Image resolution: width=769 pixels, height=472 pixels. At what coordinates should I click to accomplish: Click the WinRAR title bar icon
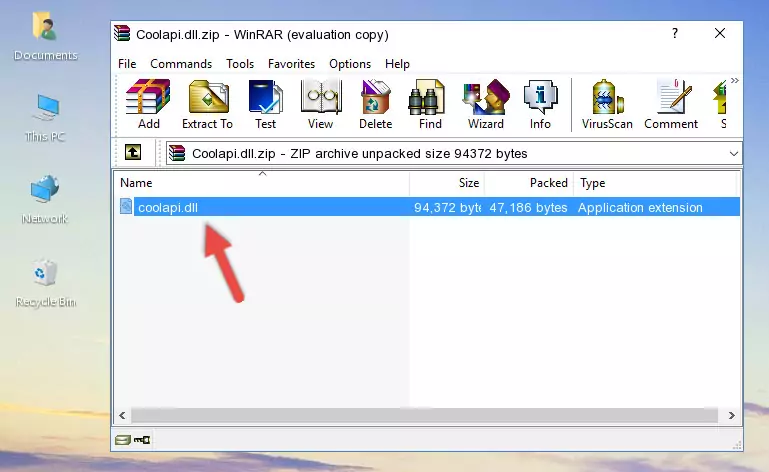point(122,33)
